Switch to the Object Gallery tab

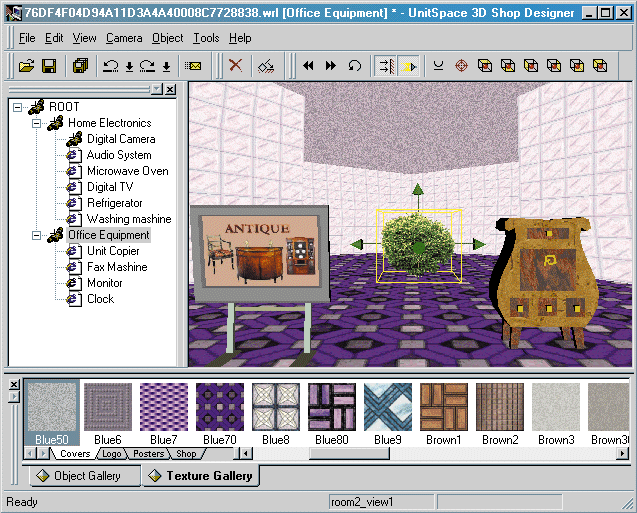pos(85,476)
